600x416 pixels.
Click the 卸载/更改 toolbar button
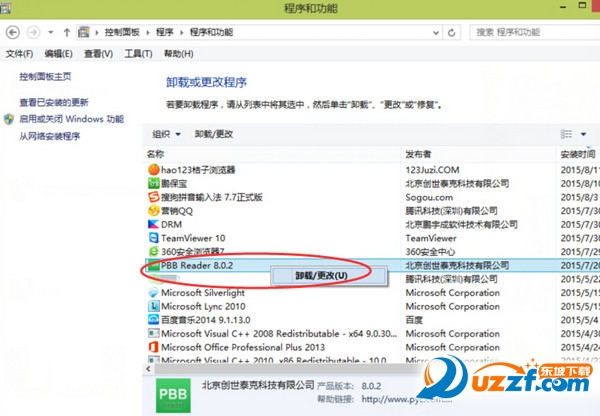click(x=214, y=133)
